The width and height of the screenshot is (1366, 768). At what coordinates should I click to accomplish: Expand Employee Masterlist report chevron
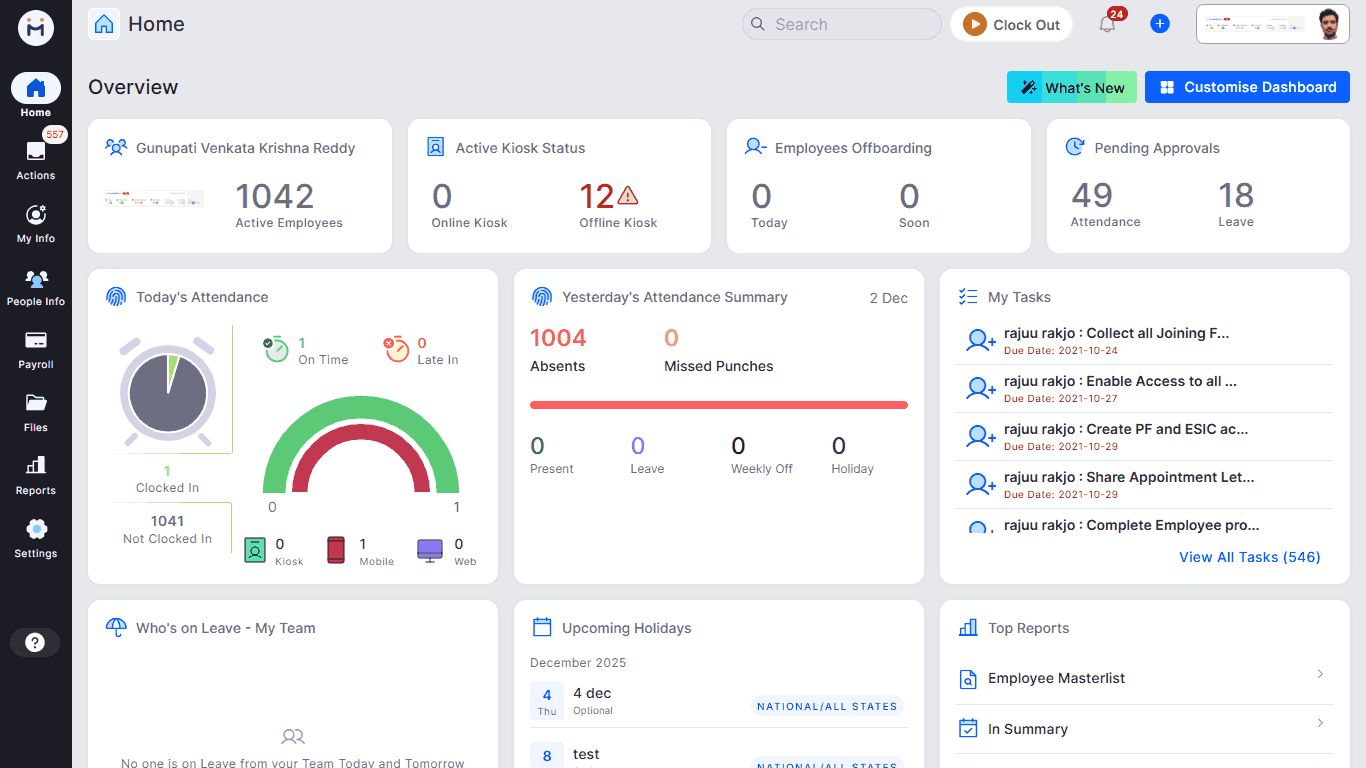tap(1320, 674)
